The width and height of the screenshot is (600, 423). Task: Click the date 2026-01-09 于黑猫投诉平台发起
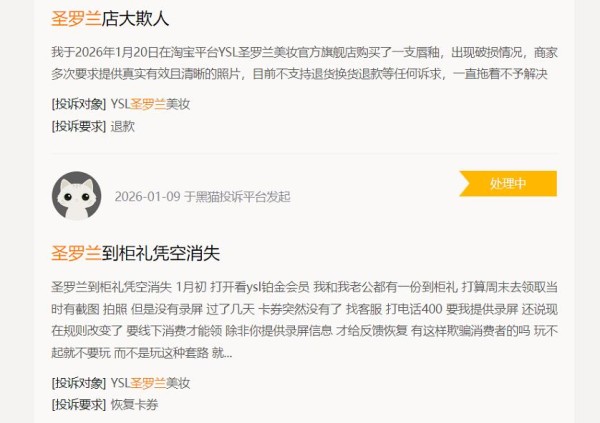202,196
